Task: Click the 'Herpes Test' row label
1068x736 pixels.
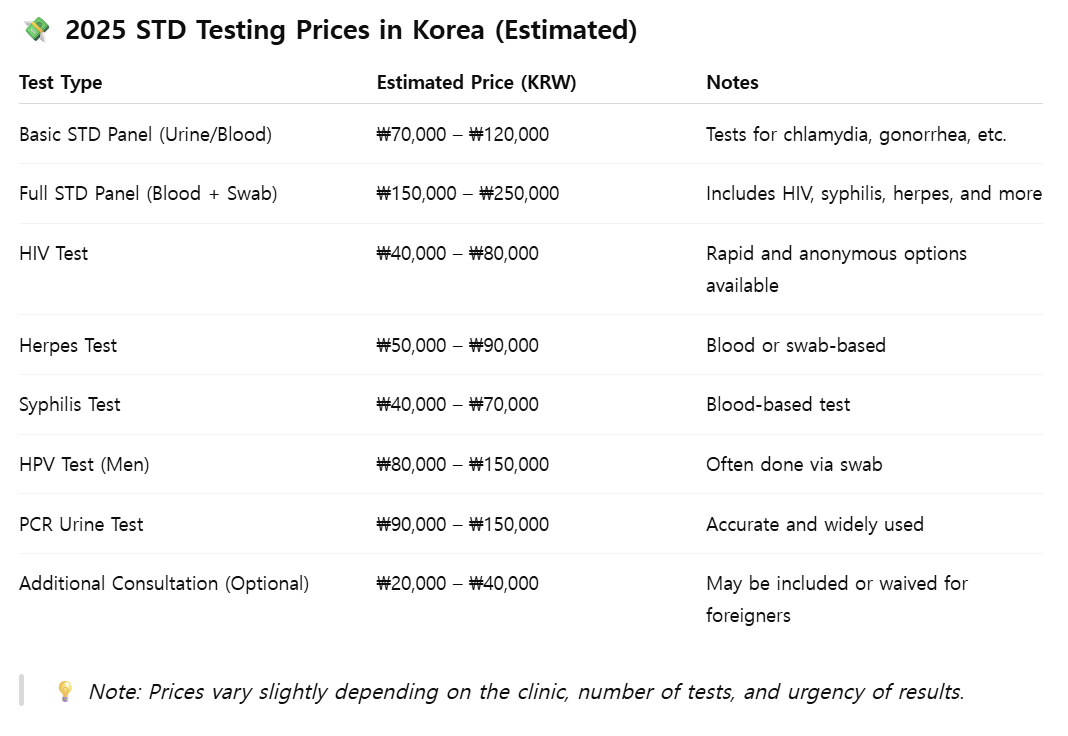Action: point(68,345)
